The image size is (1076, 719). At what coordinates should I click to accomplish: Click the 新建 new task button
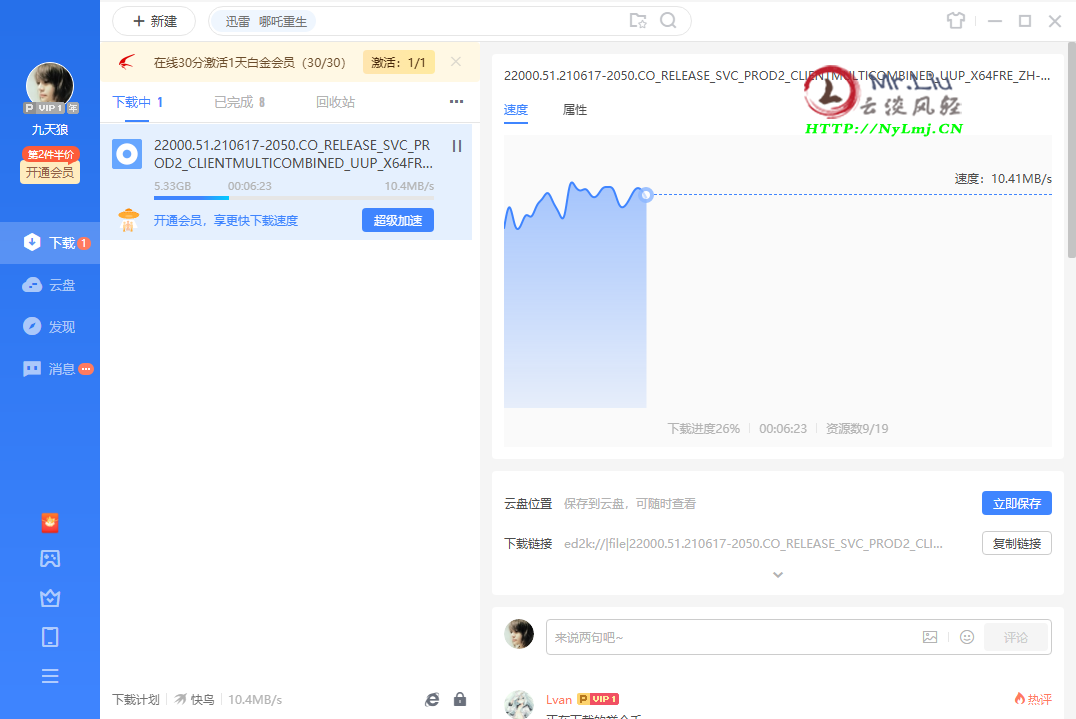(x=154, y=21)
